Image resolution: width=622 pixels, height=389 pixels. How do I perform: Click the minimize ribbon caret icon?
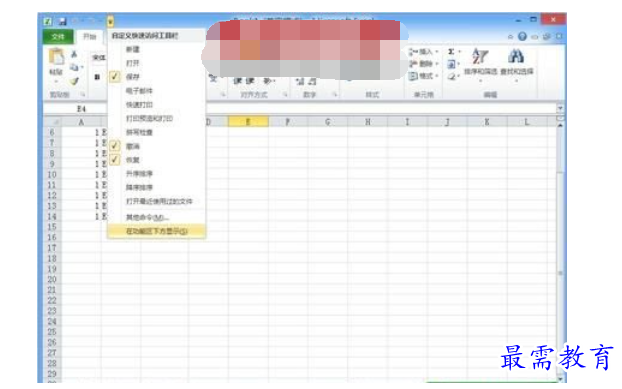tap(510, 36)
